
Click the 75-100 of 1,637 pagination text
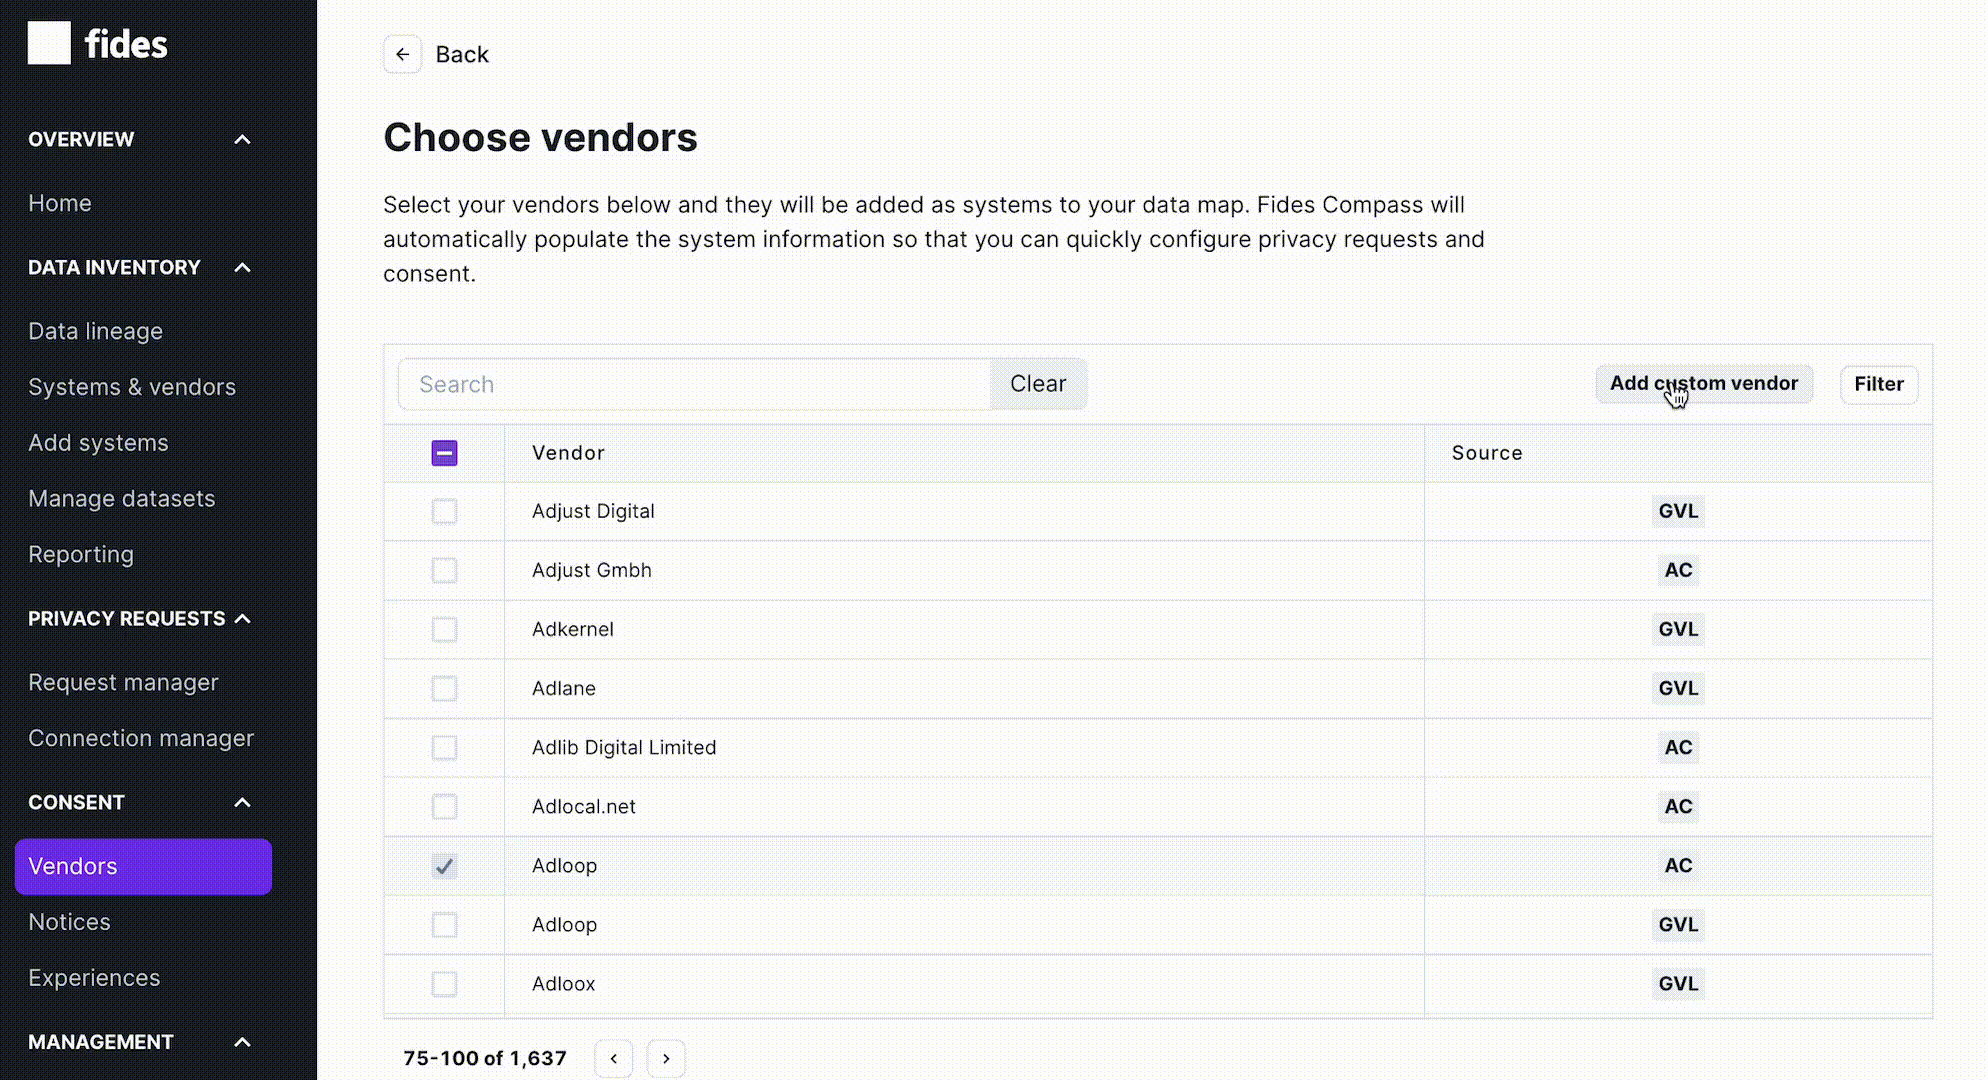[485, 1058]
